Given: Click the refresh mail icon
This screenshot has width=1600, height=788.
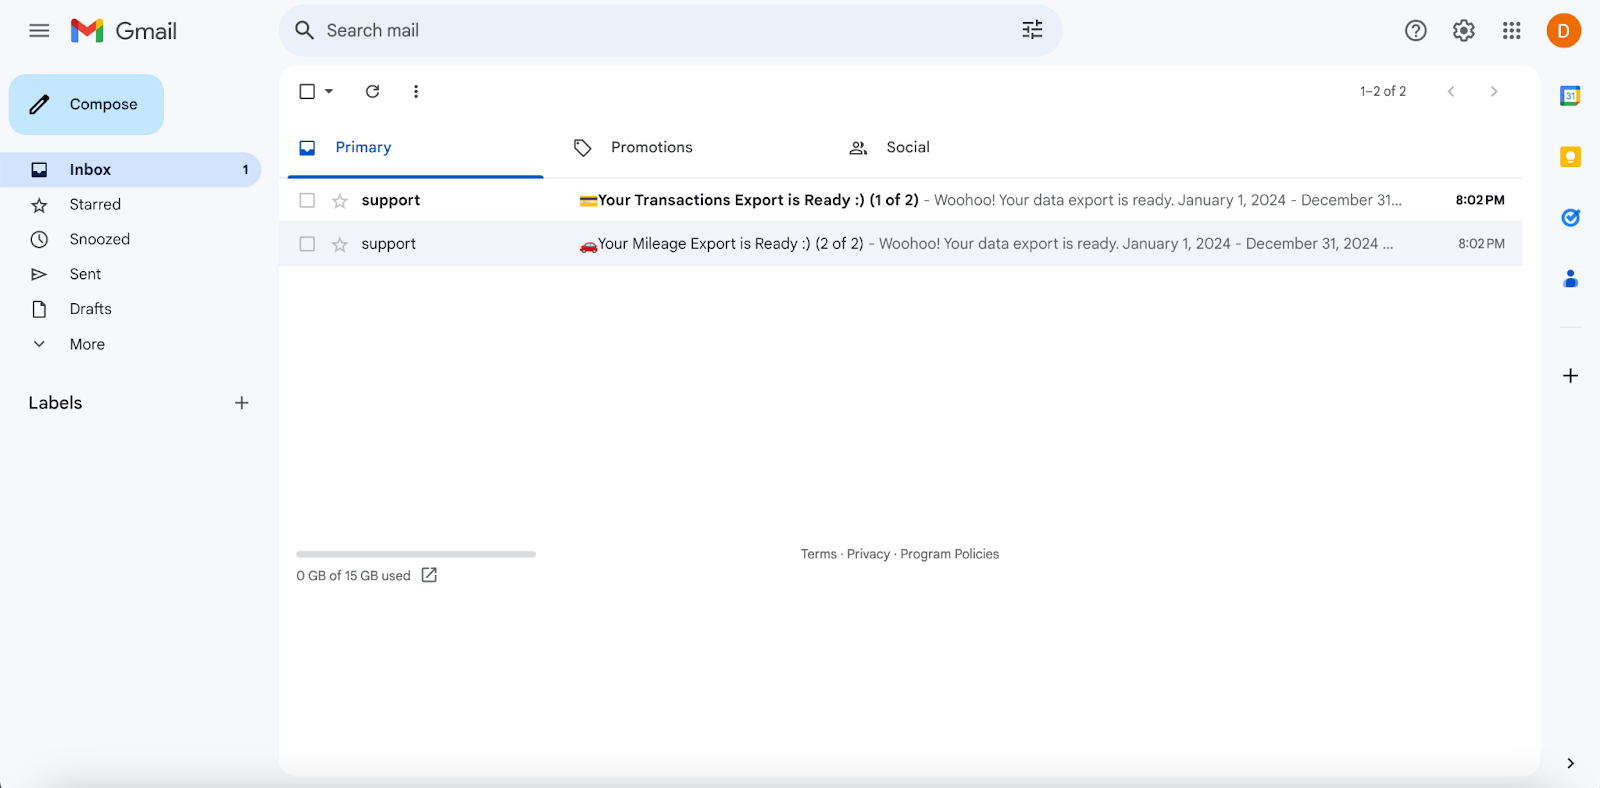Looking at the screenshot, I should point(372,91).
